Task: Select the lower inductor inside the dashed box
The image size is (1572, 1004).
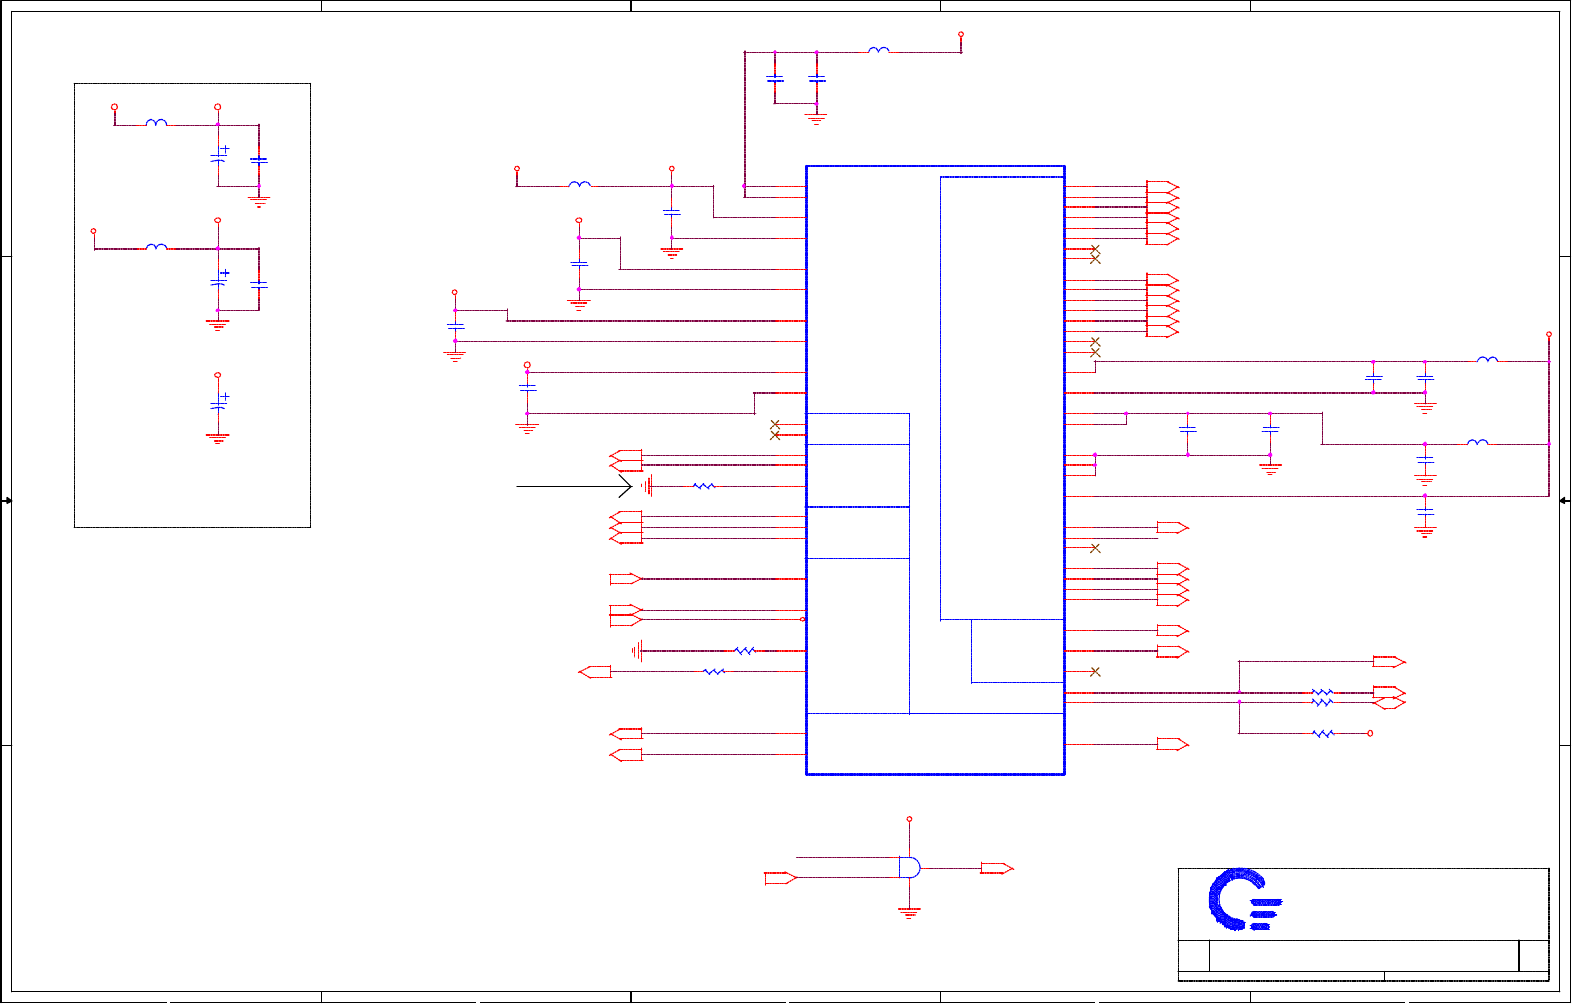Action: [156, 246]
